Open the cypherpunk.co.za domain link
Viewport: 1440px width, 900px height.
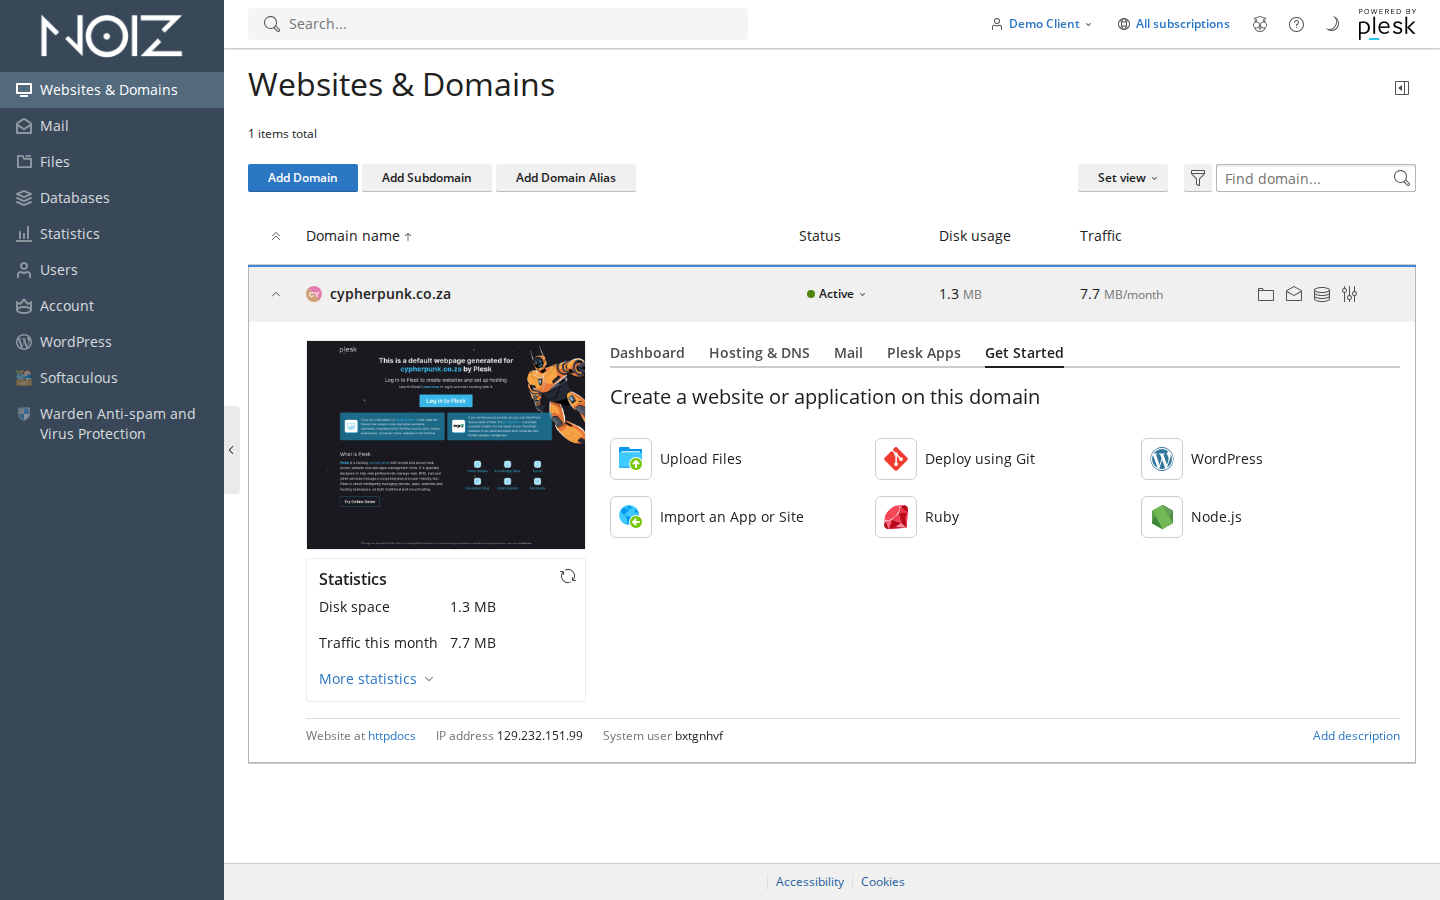click(390, 294)
